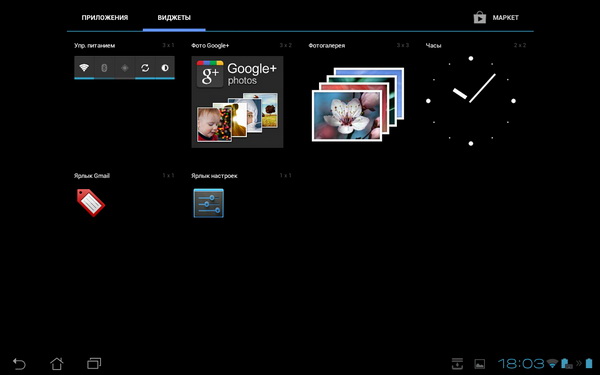The height and width of the screenshot is (375, 600).
Task: Select the analog clock widget
Action: click(x=471, y=101)
